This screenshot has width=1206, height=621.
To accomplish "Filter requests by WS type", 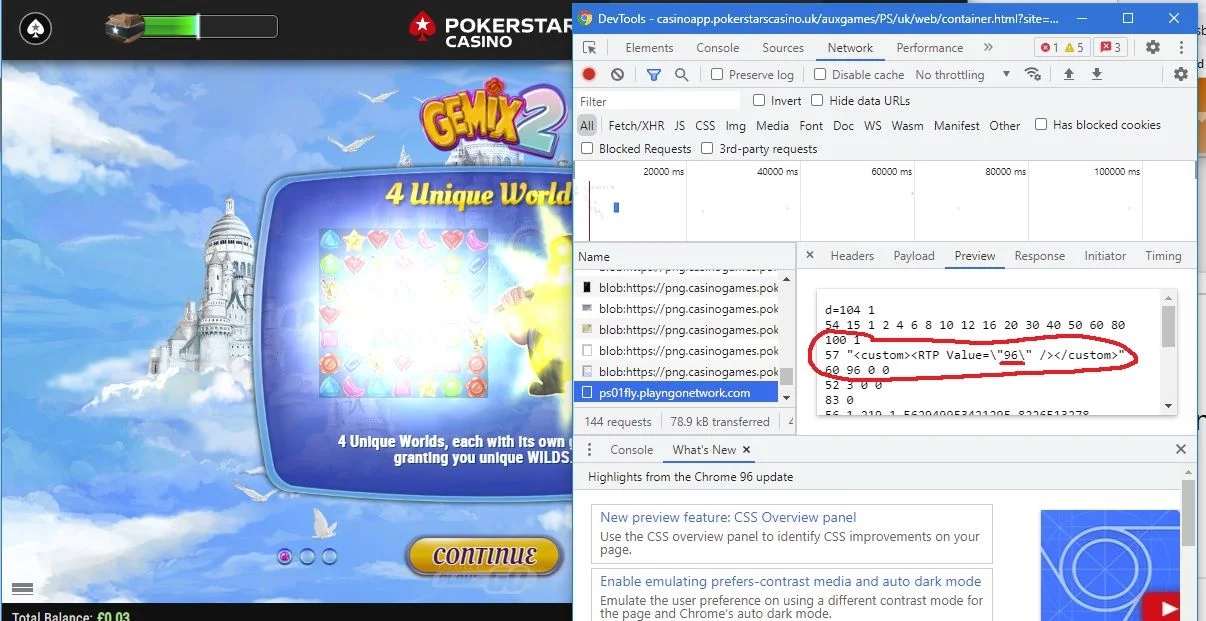I will 873,125.
